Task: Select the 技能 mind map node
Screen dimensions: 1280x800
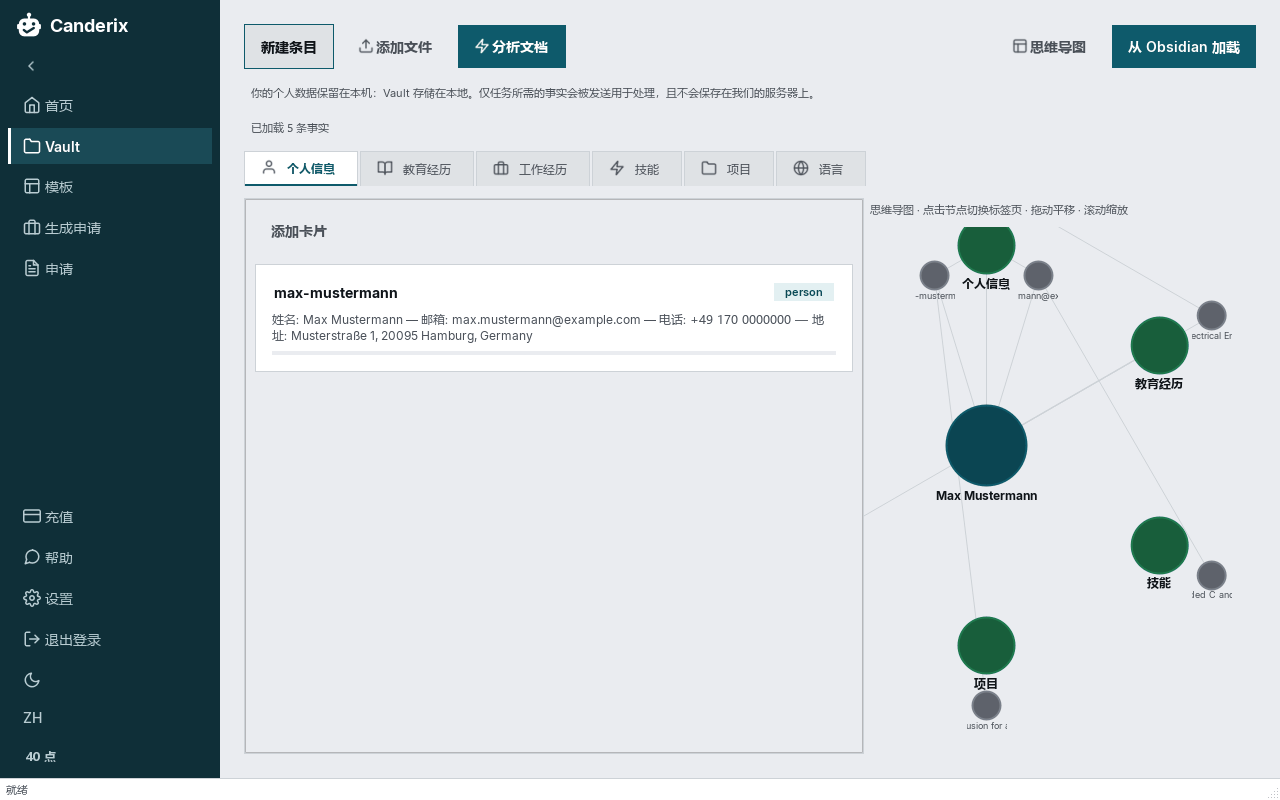Action: tap(1159, 545)
